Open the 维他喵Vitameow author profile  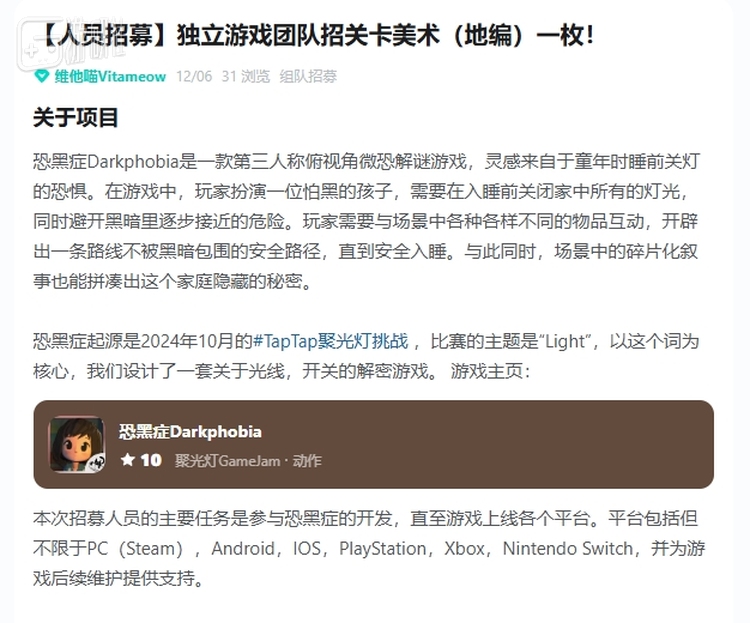click(109, 76)
